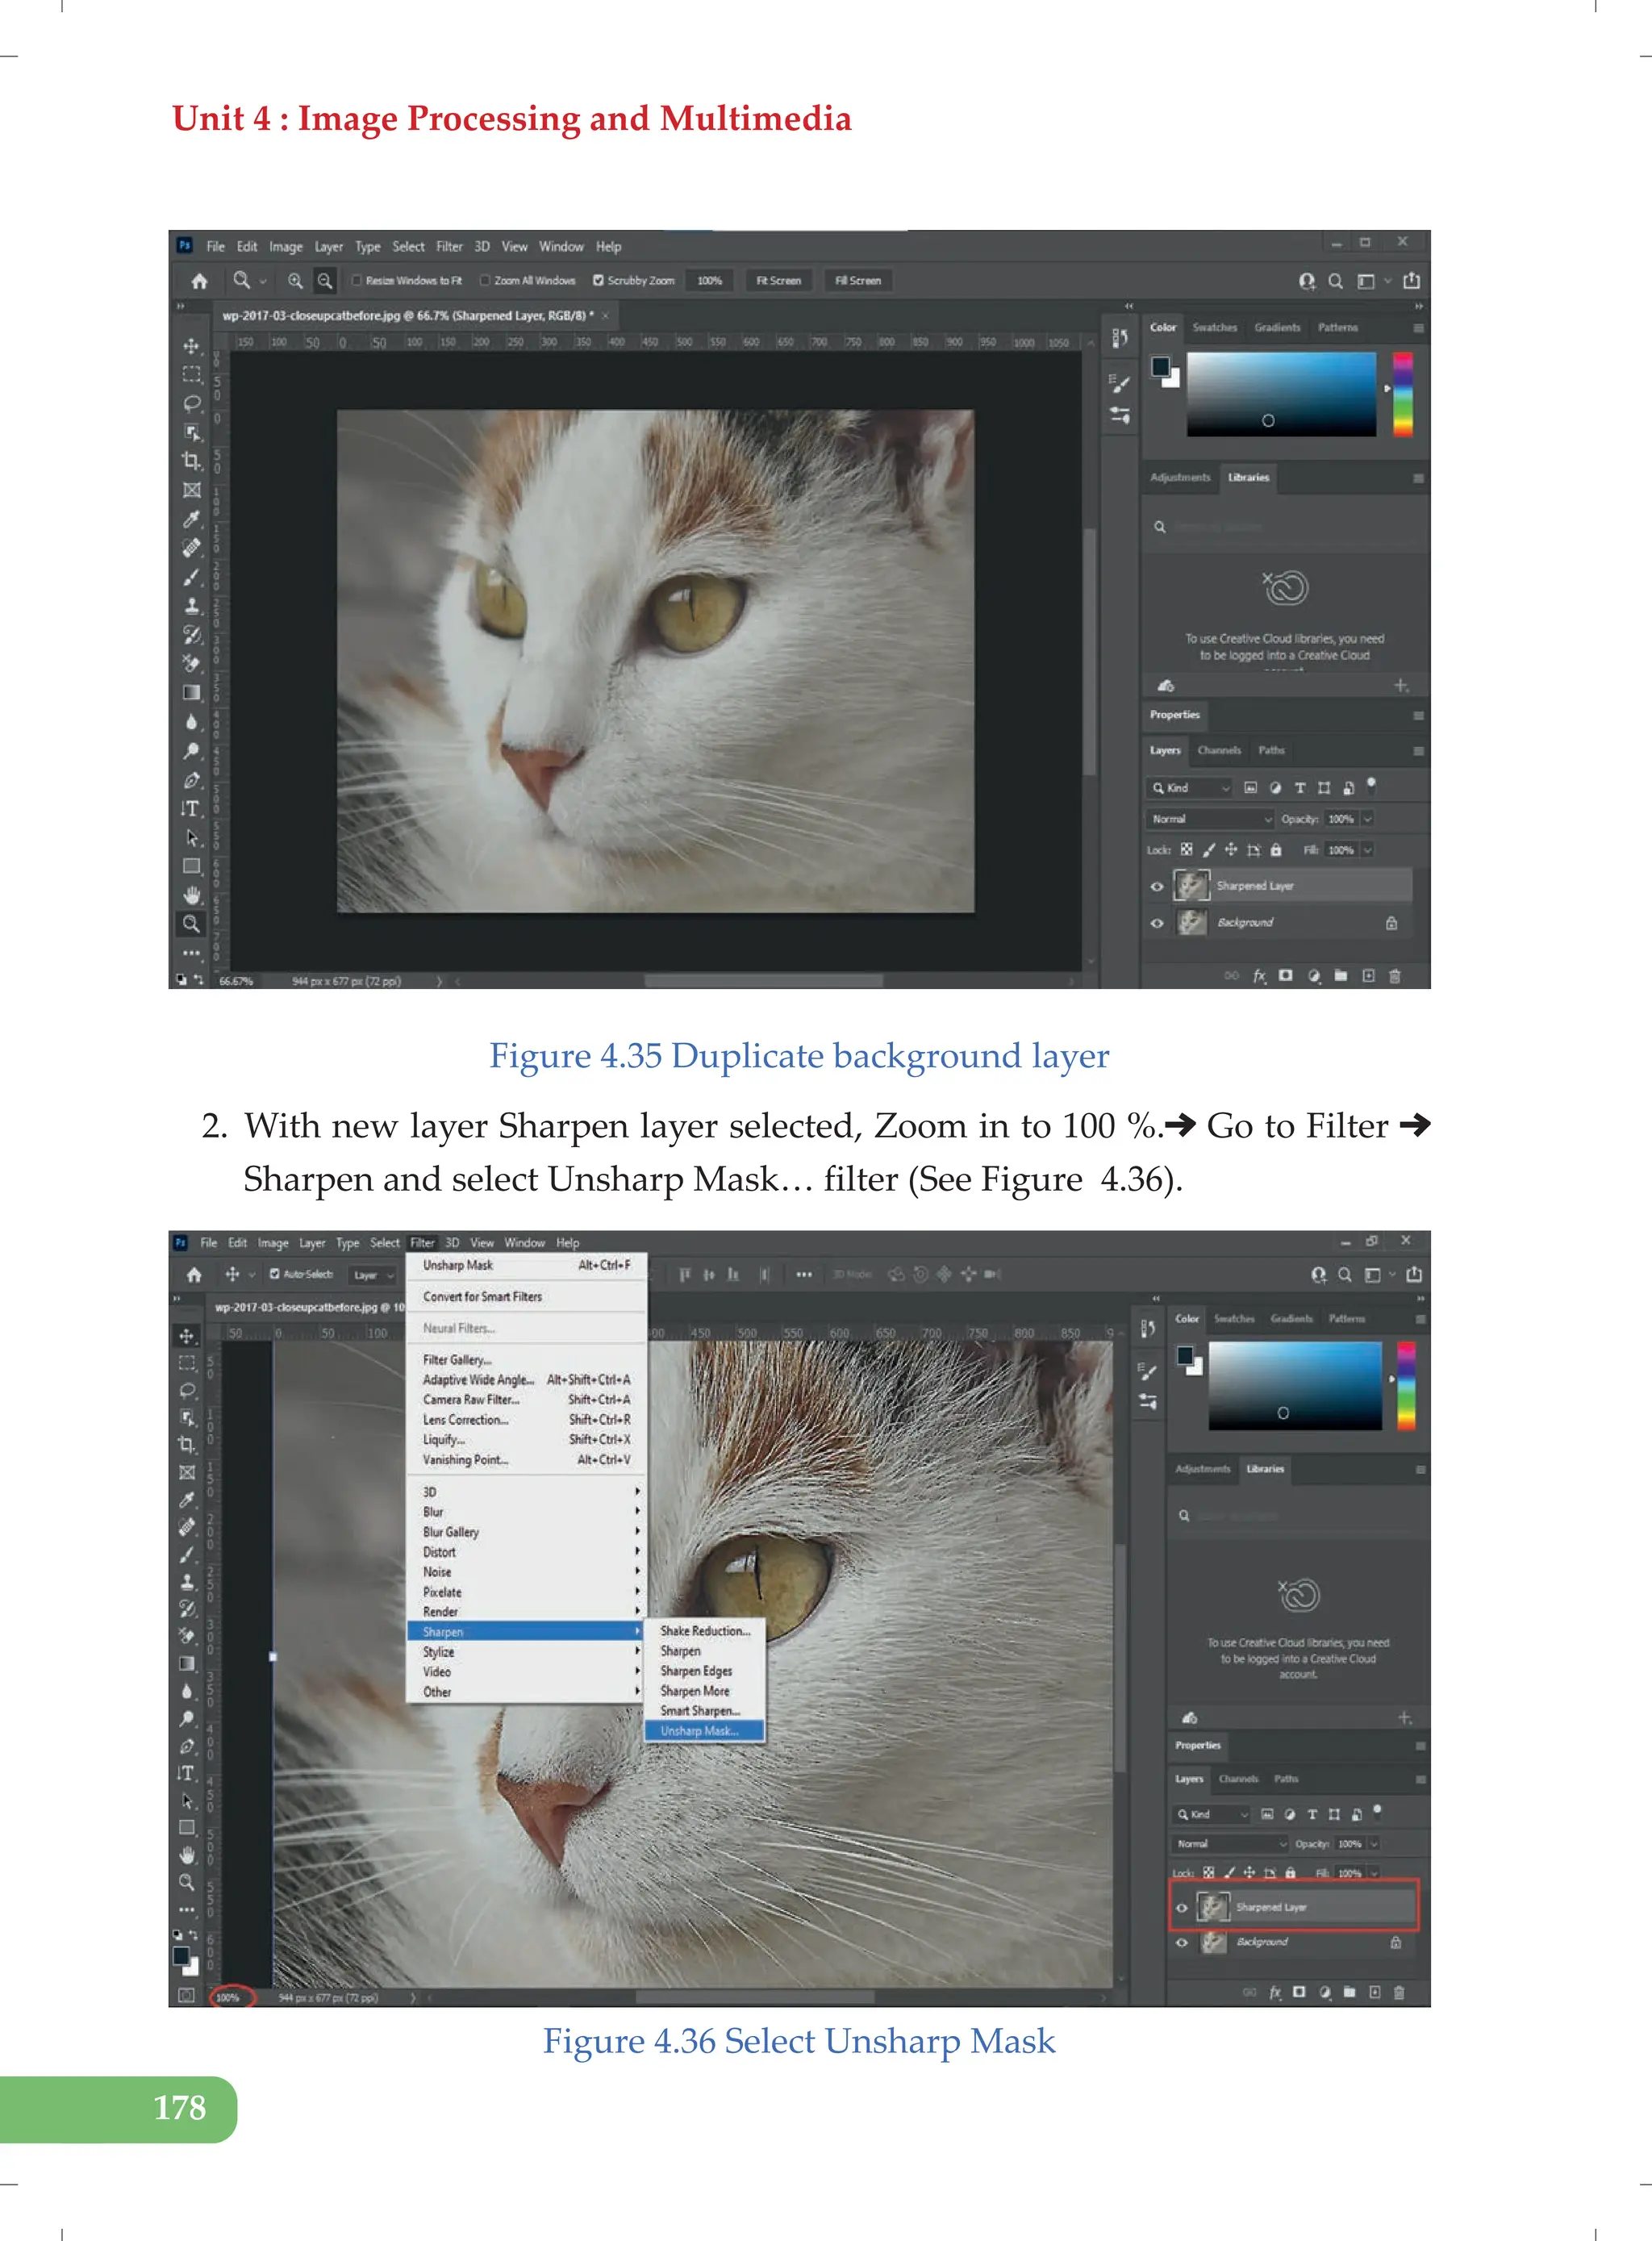Viewport: 1652px width, 2241px height.
Task: Select the Brush tool in Figure 4.35 toolbox
Action: (x=191, y=577)
